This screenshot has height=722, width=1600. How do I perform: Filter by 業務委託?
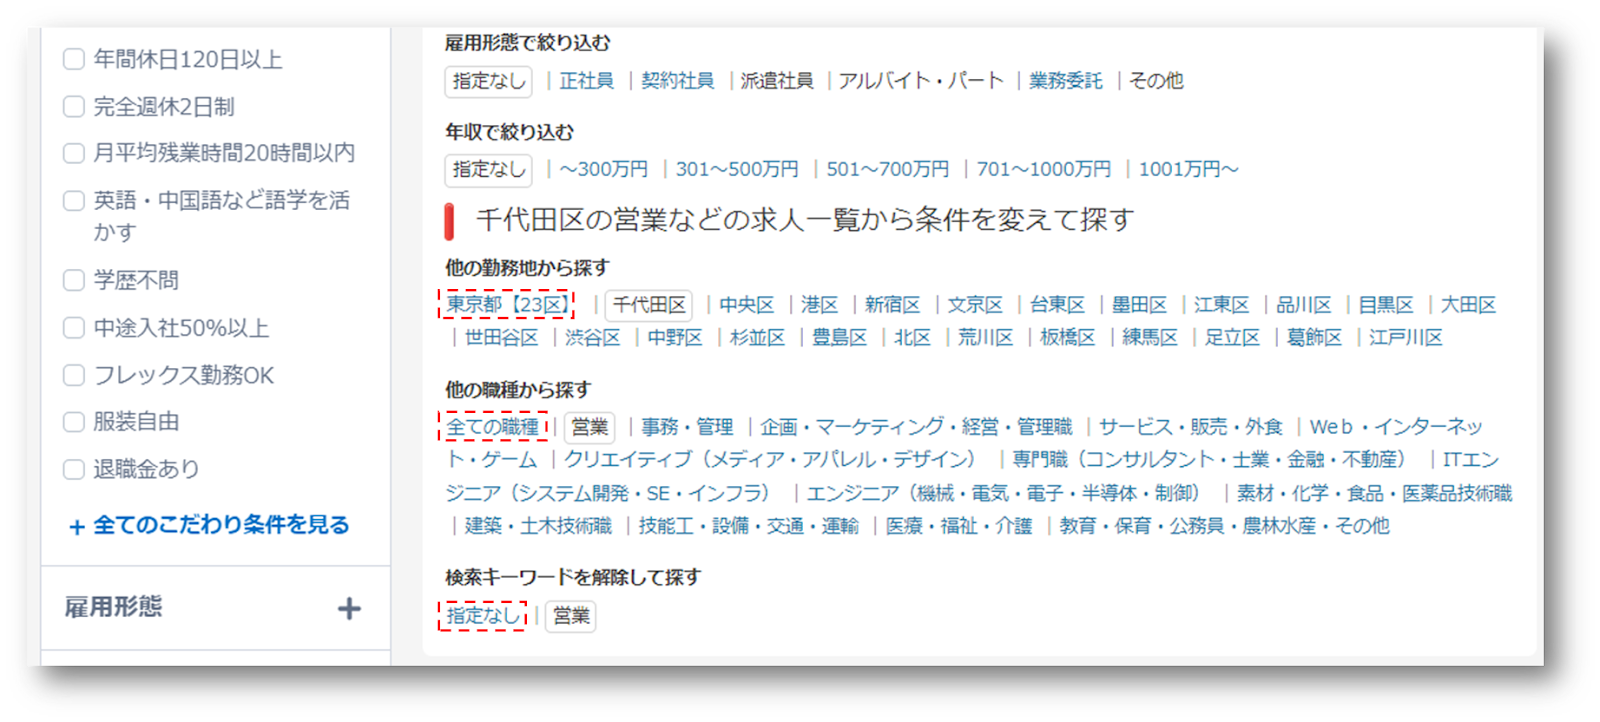(x=1065, y=81)
